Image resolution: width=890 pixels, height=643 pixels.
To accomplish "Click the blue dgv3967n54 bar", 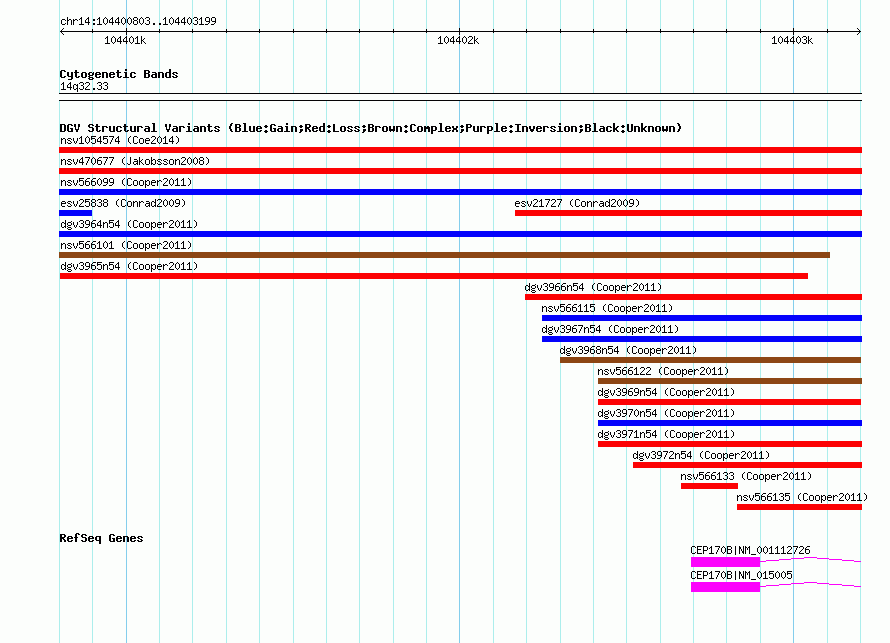I will point(702,339).
